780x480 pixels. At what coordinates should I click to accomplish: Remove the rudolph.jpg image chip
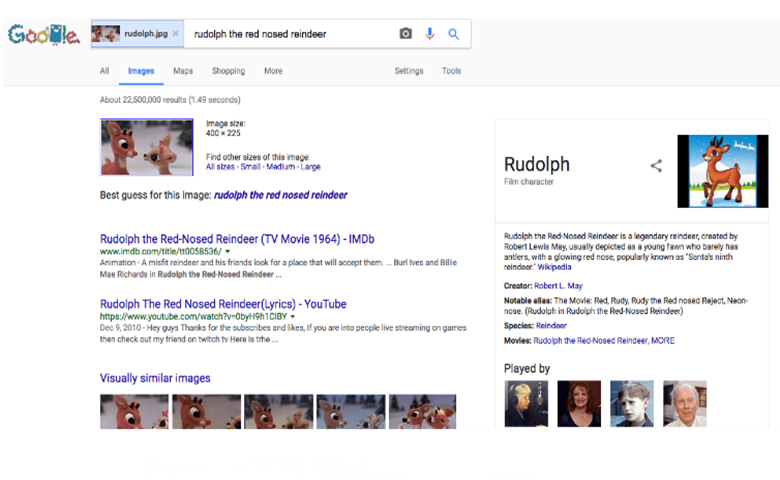click(x=175, y=34)
